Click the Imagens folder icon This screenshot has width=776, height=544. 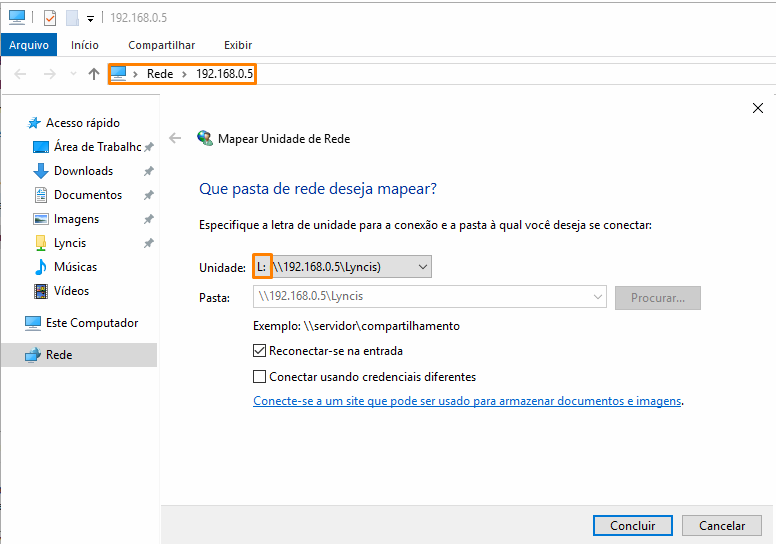(x=41, y=219)
